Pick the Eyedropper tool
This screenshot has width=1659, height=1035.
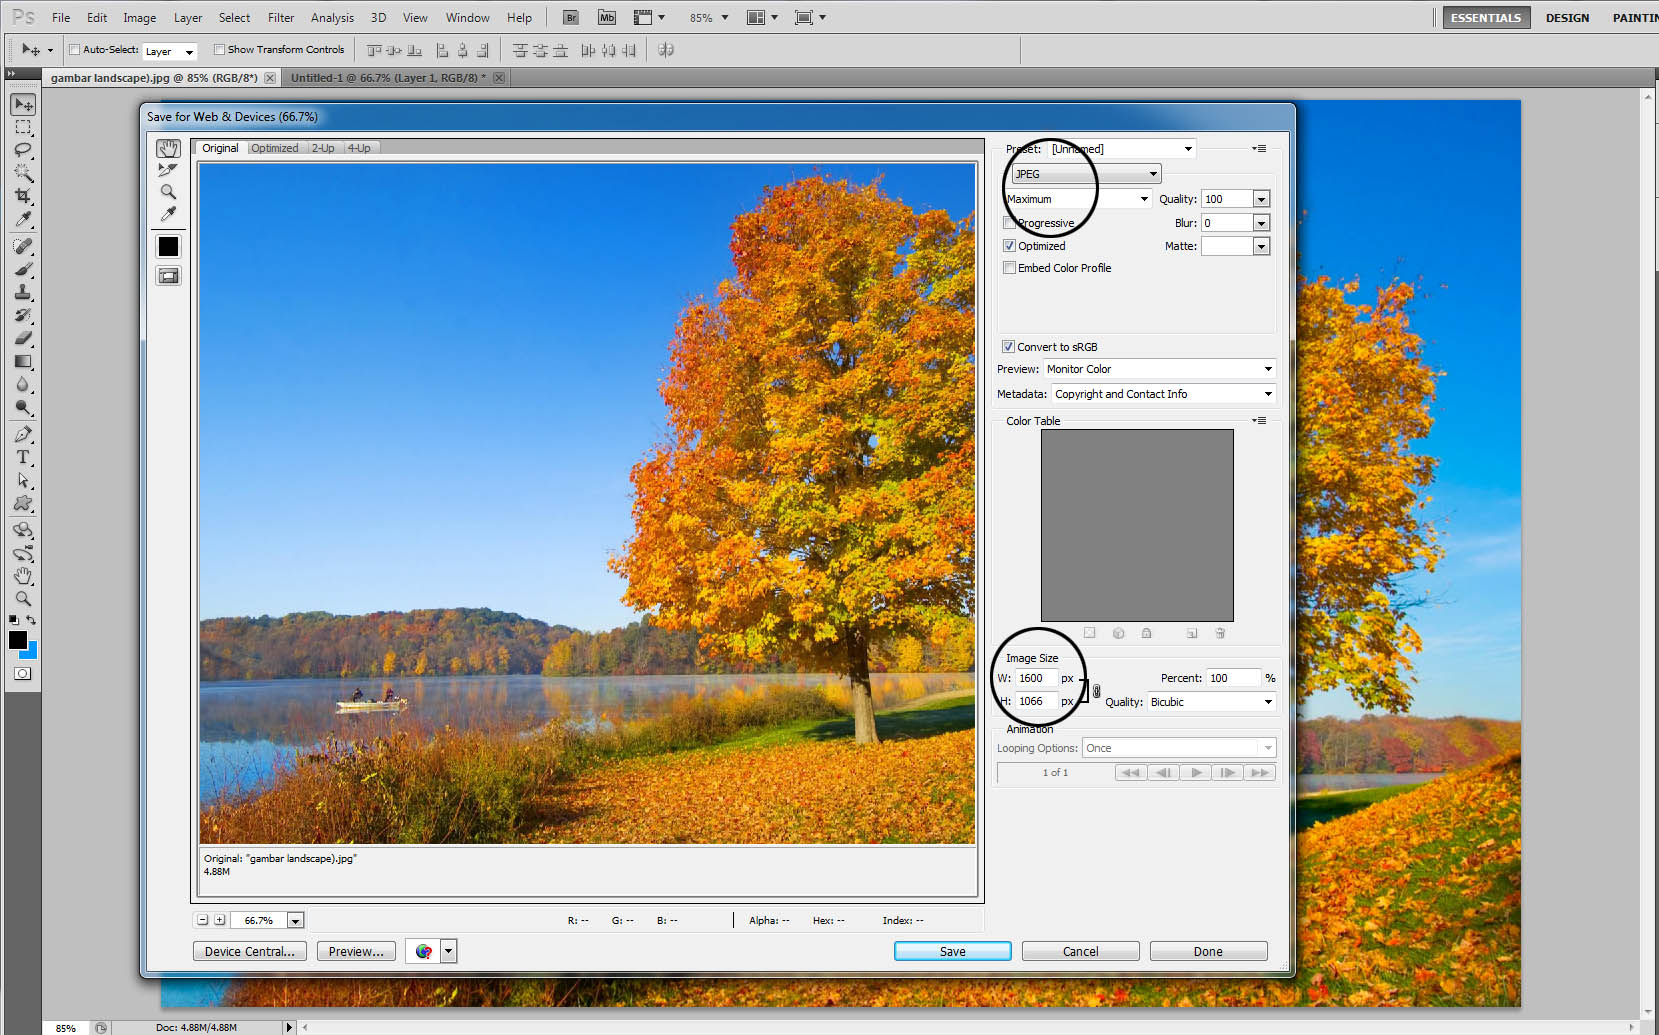click(168, 213)
